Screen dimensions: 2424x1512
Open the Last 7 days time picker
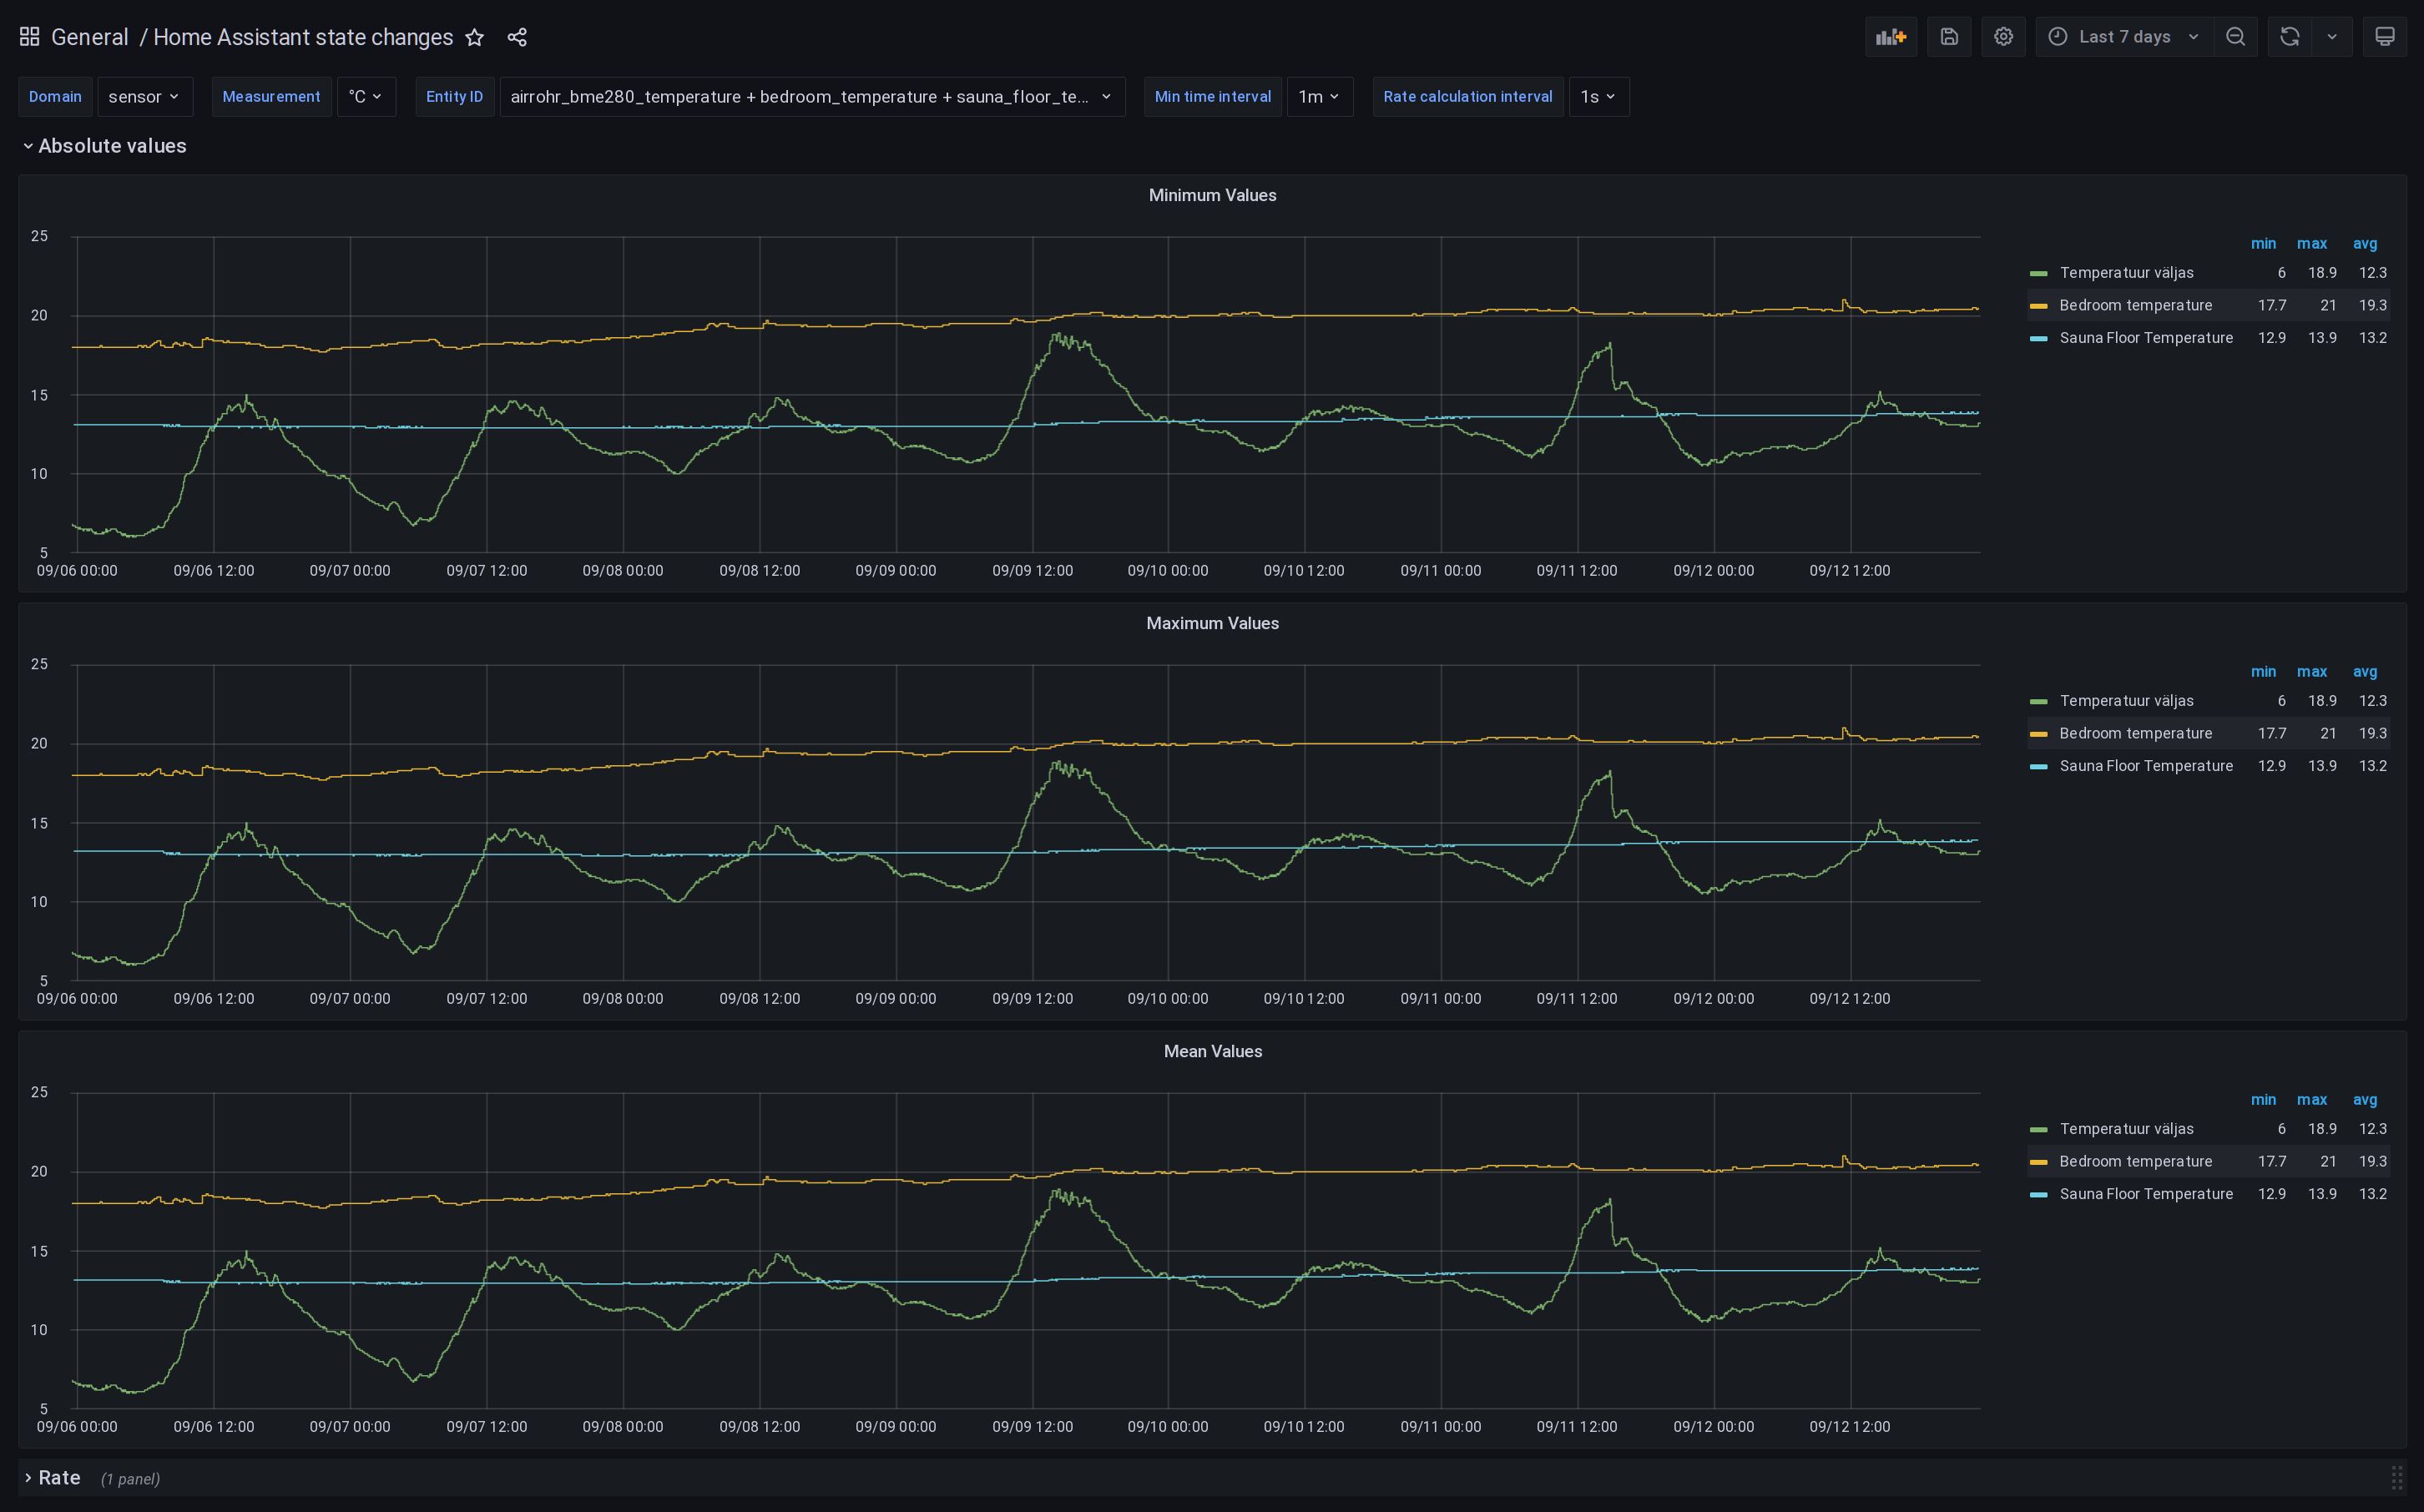(x=2124, y=37)
